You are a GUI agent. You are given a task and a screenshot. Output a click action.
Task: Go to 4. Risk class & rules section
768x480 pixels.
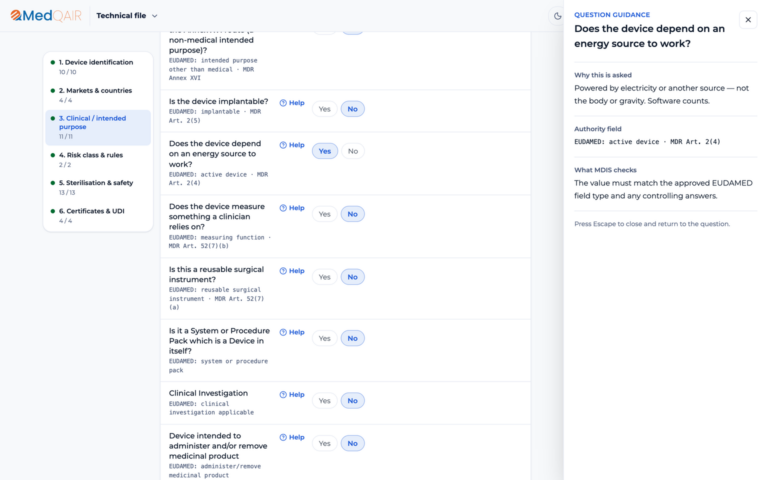(98, 160)
